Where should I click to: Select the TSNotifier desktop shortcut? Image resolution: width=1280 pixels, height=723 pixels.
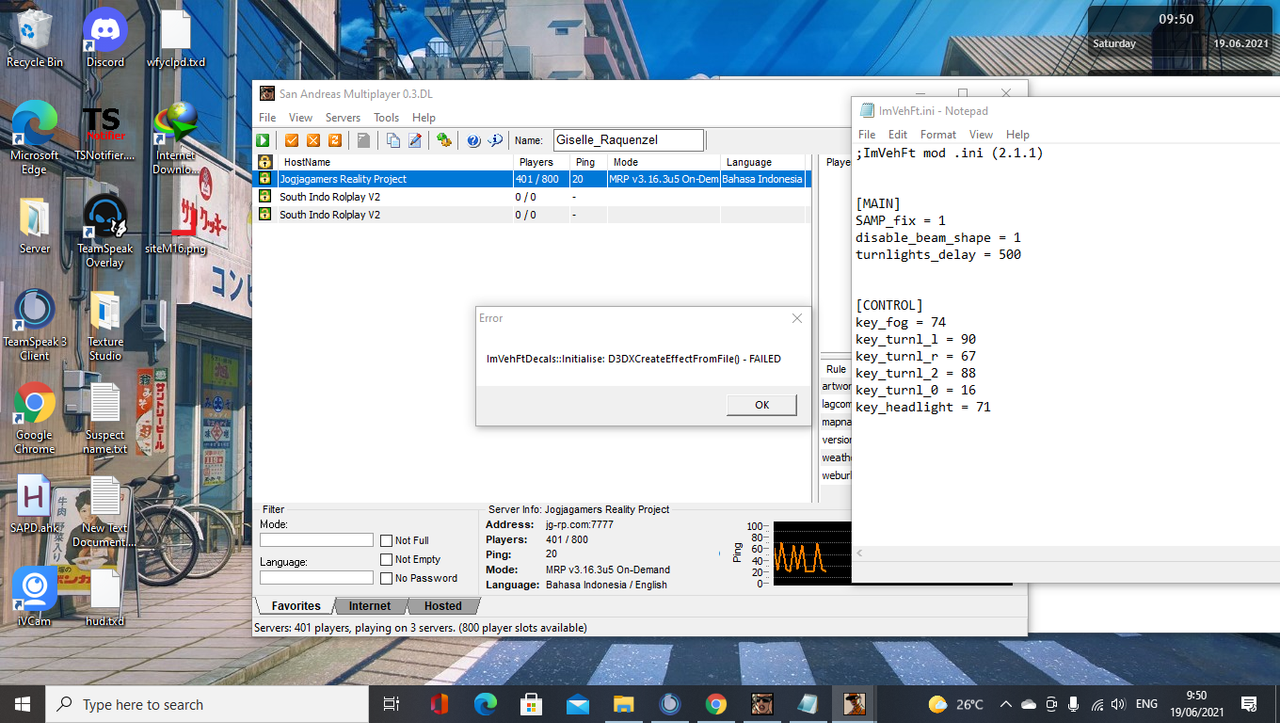tap(105, 135)
